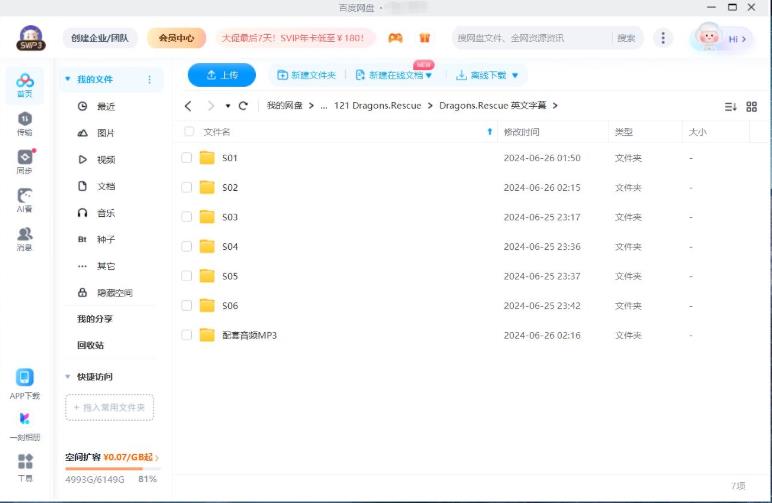
Task: Open the 配套音频MP3 folder icon
Action: coord(207,335)
